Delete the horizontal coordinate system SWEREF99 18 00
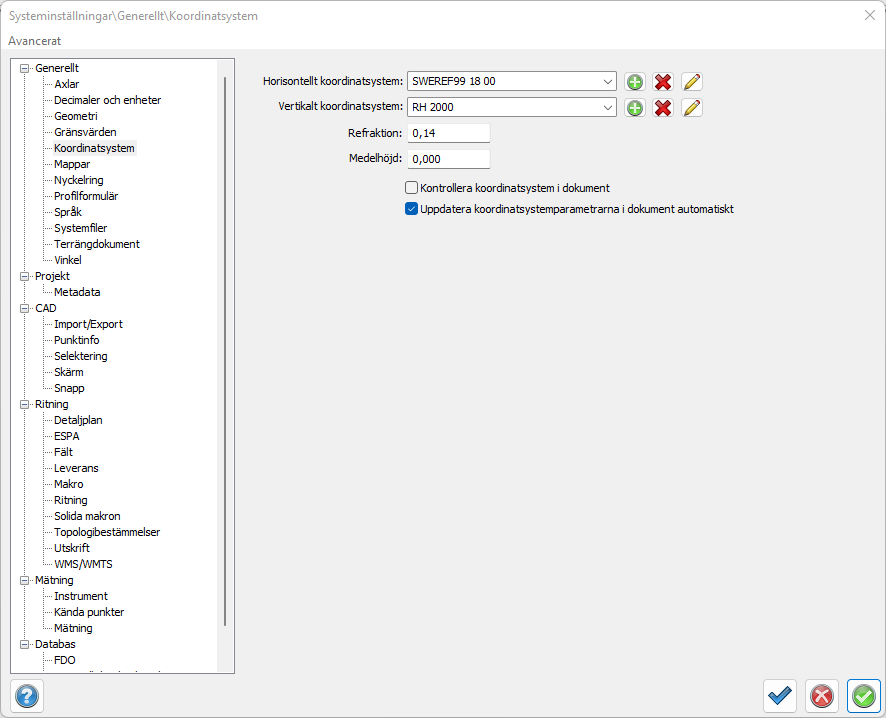 pos(663,82)
